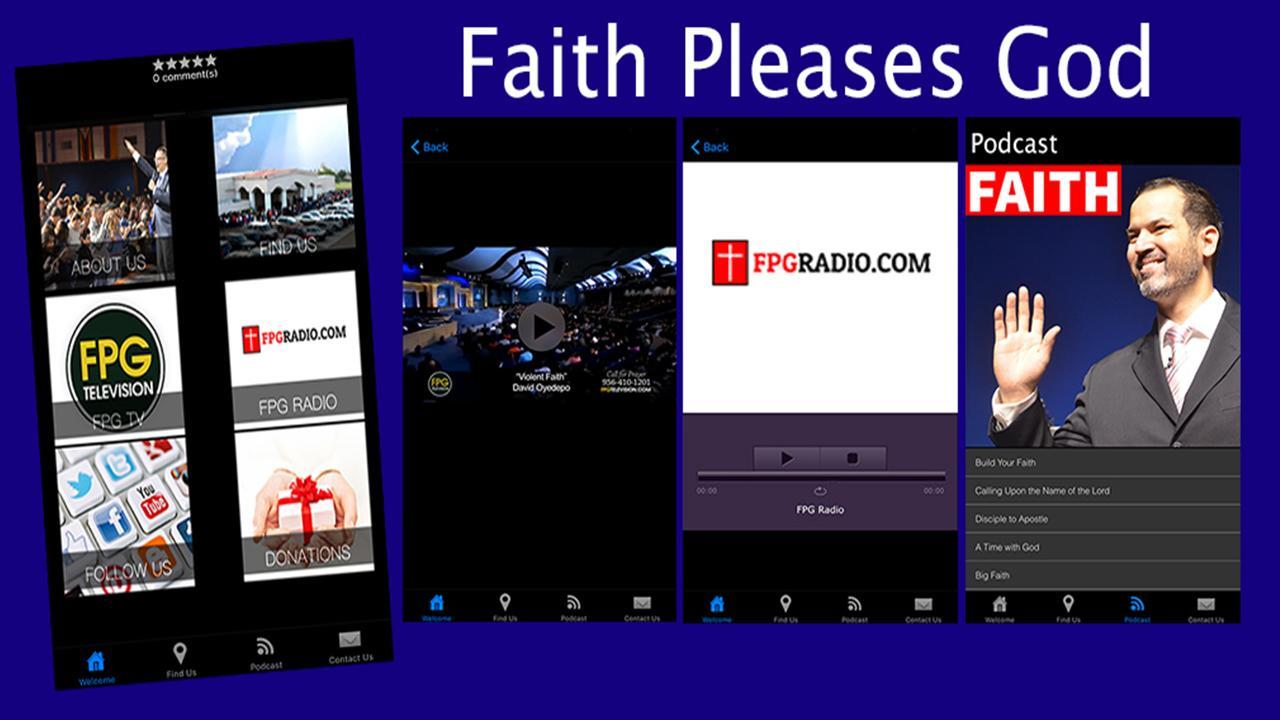Viewport: 1280px width, 720px height.
Task: Click the FPGRADIO.COM logo on radio screen
Action: [x=821, y=263]
